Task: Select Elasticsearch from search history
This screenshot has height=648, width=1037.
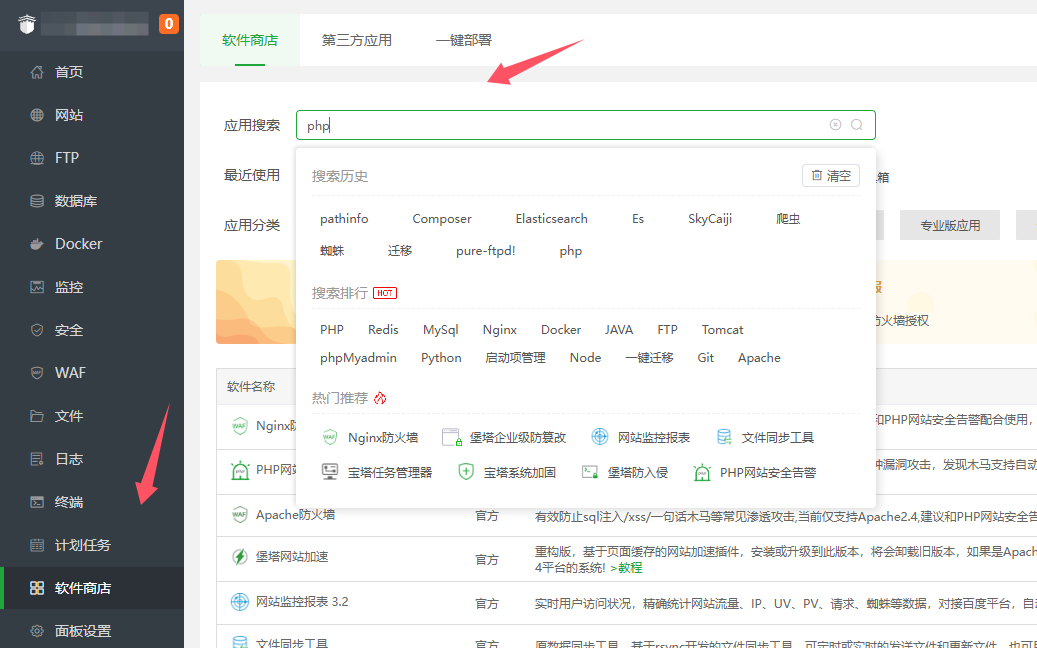Action: tap(552, 219)
